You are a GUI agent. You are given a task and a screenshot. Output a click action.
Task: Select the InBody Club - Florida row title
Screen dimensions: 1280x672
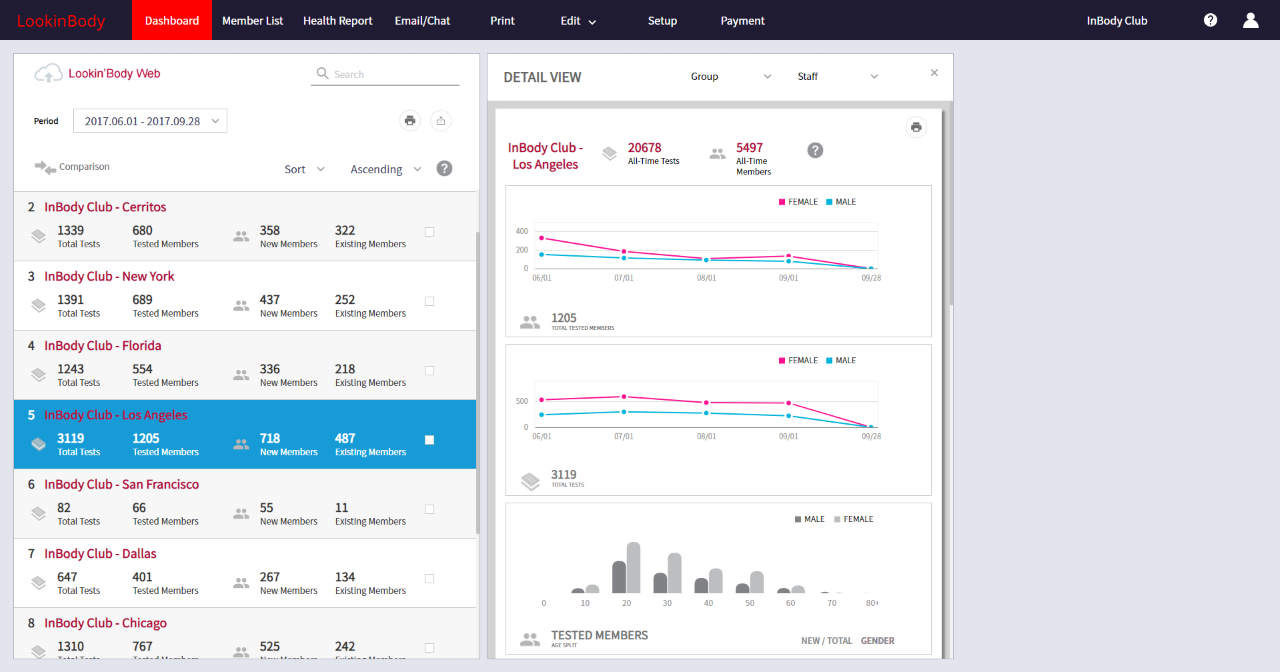coord(102,345)
